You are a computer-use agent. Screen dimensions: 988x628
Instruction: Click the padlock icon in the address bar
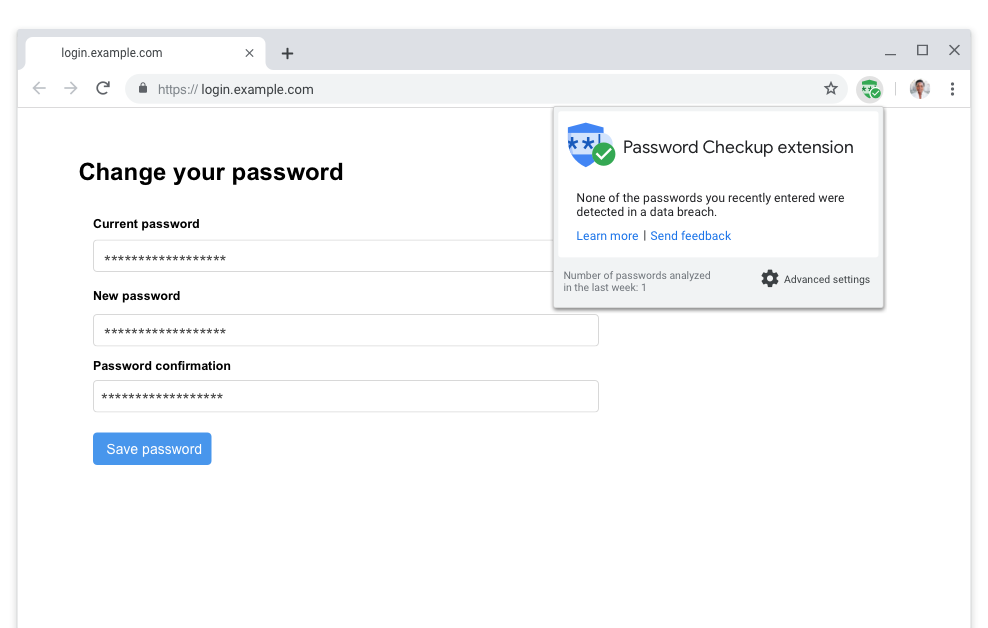pos(142,88)
